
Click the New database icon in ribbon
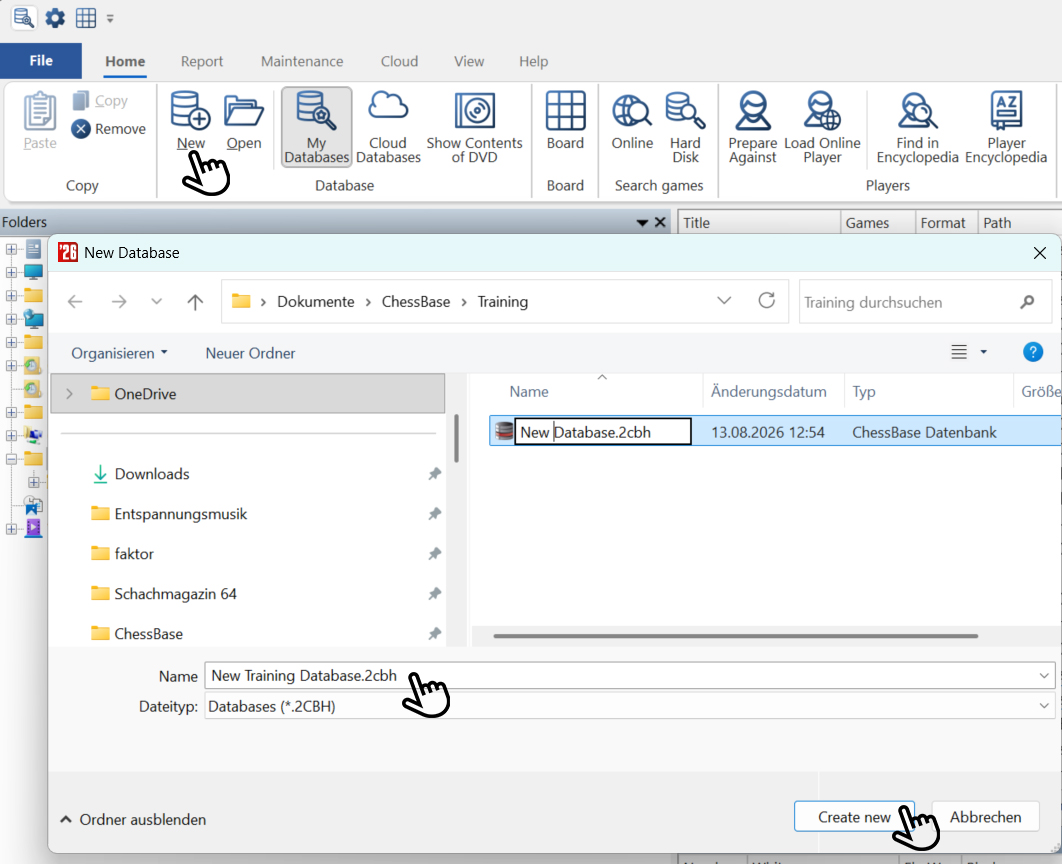(x=190, y=110)
